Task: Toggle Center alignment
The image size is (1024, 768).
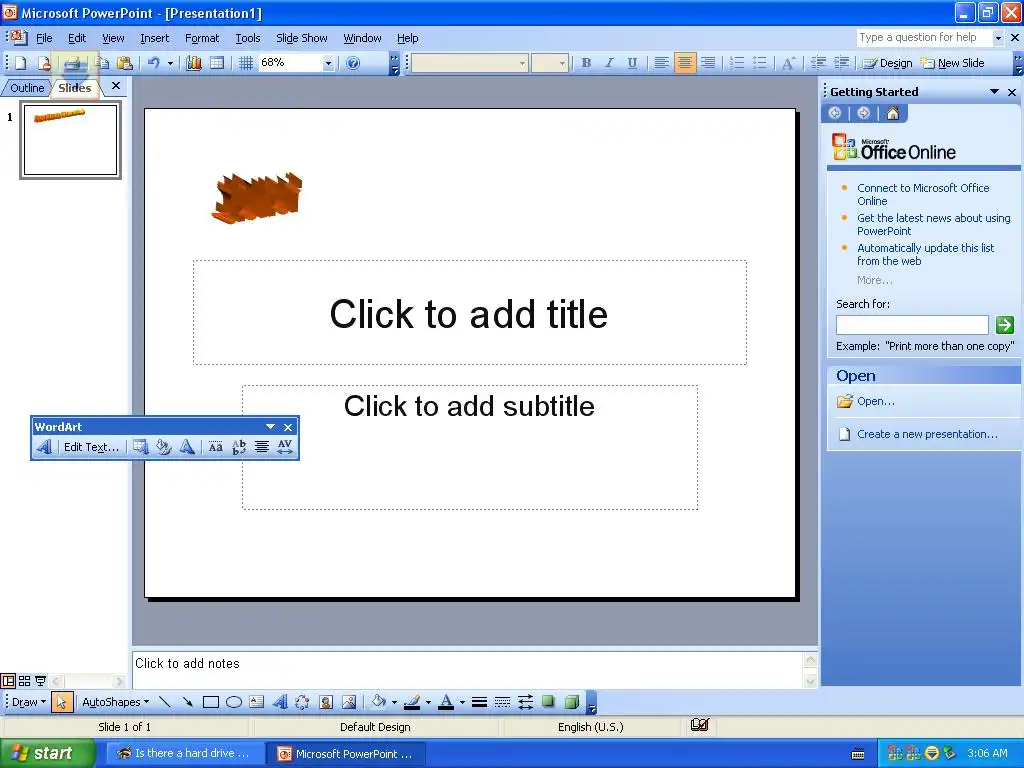Action: coord(685,63)
